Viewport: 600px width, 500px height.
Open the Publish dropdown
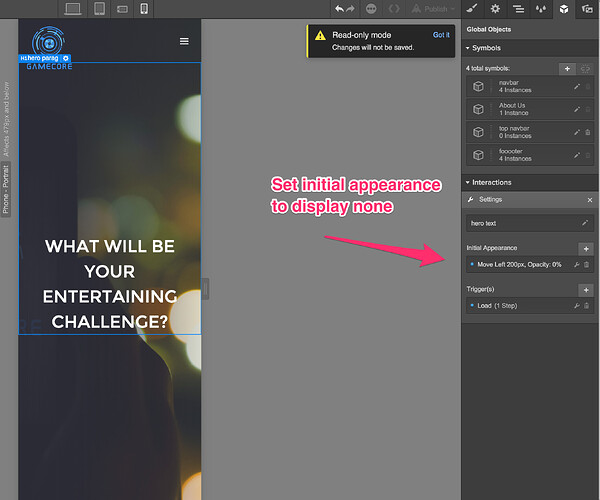(433, 8)
